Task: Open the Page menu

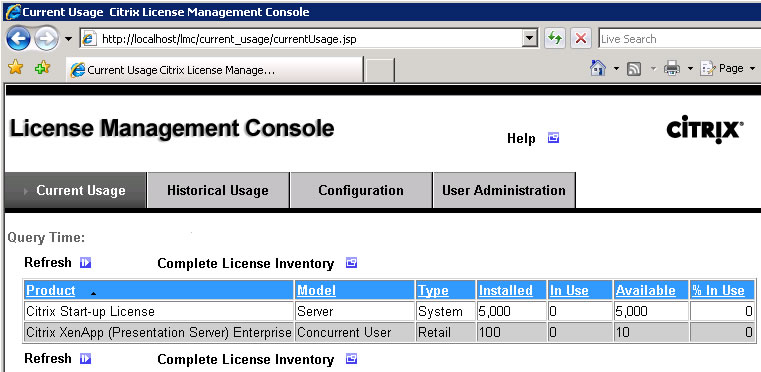Action: tap(728, 68)
